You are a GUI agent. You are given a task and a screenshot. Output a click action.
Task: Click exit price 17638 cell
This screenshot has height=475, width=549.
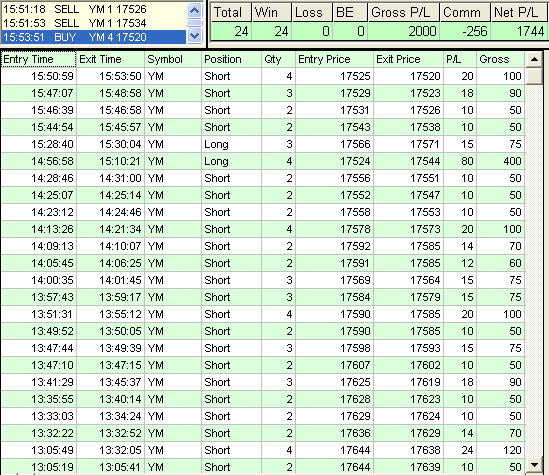click(x=408, y=450)
